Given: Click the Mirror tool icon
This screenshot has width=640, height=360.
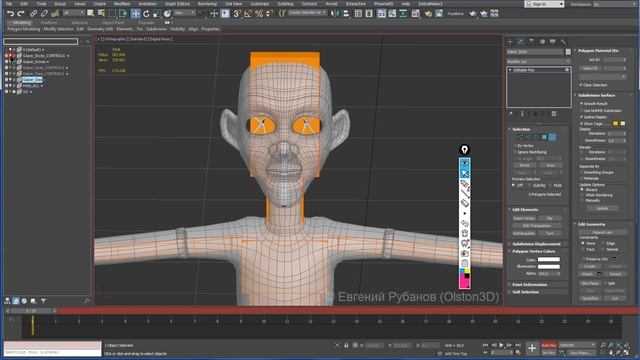Looking at the screenshot, I should click(335, 14).
